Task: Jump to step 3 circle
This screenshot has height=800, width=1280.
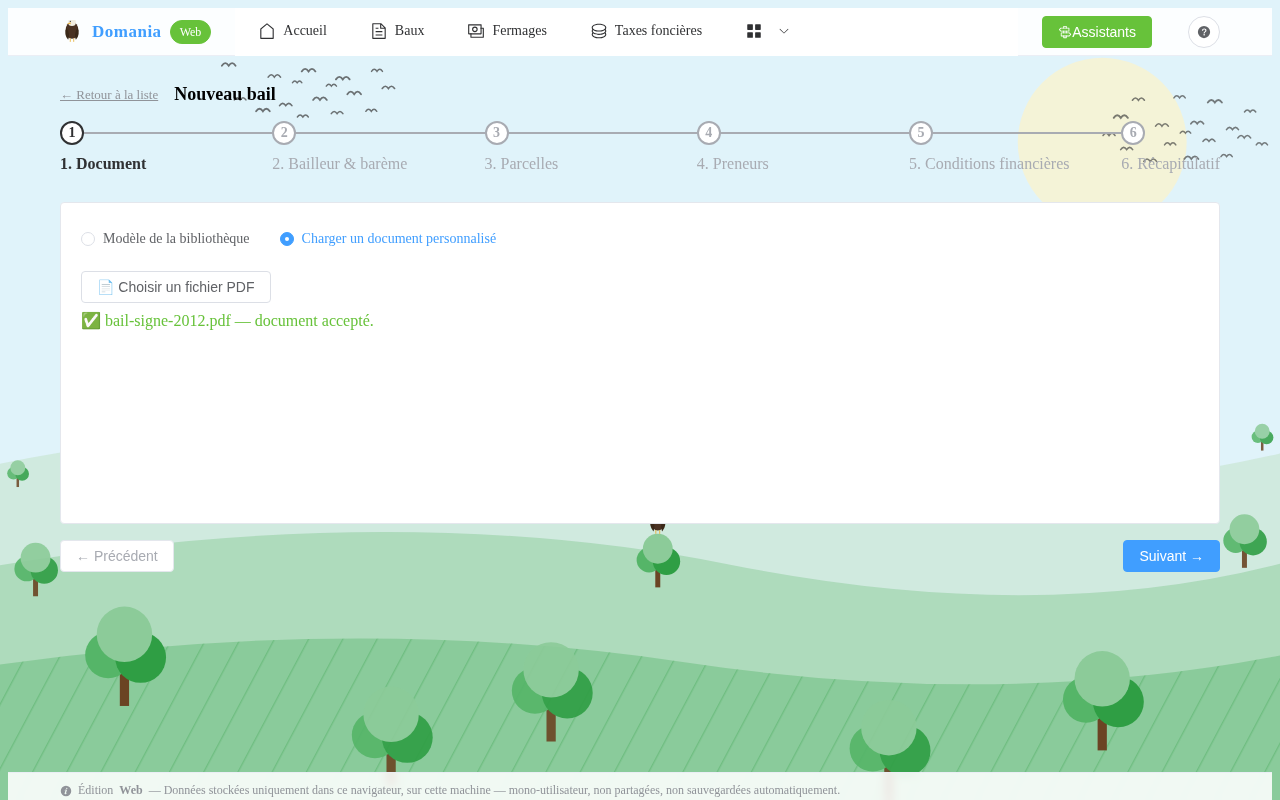Action: (x=497, y=133)
